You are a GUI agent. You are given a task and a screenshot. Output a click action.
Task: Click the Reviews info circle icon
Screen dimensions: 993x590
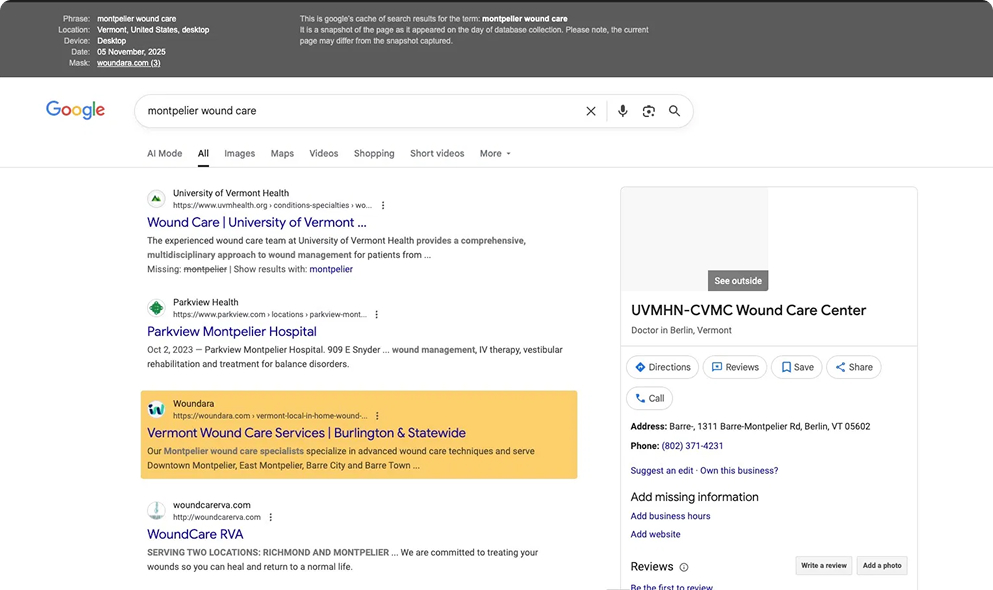[x=684, y=567]
